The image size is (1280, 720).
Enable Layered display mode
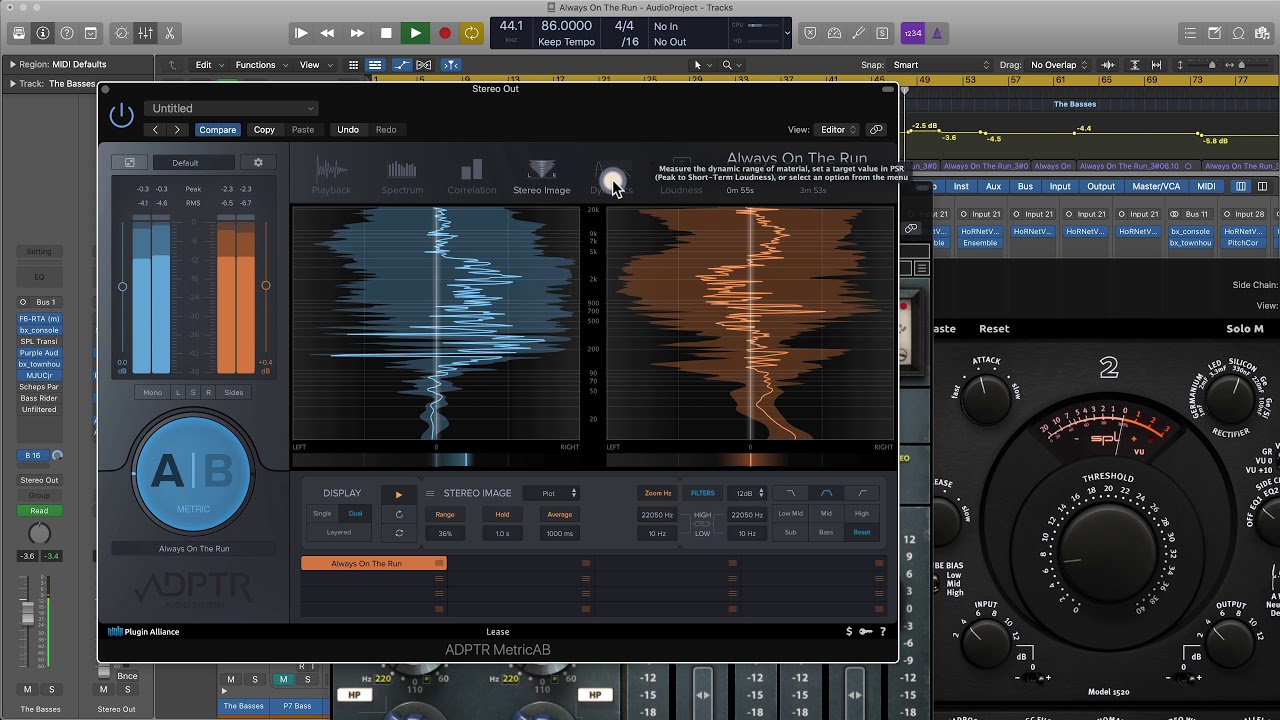(339, 533)
